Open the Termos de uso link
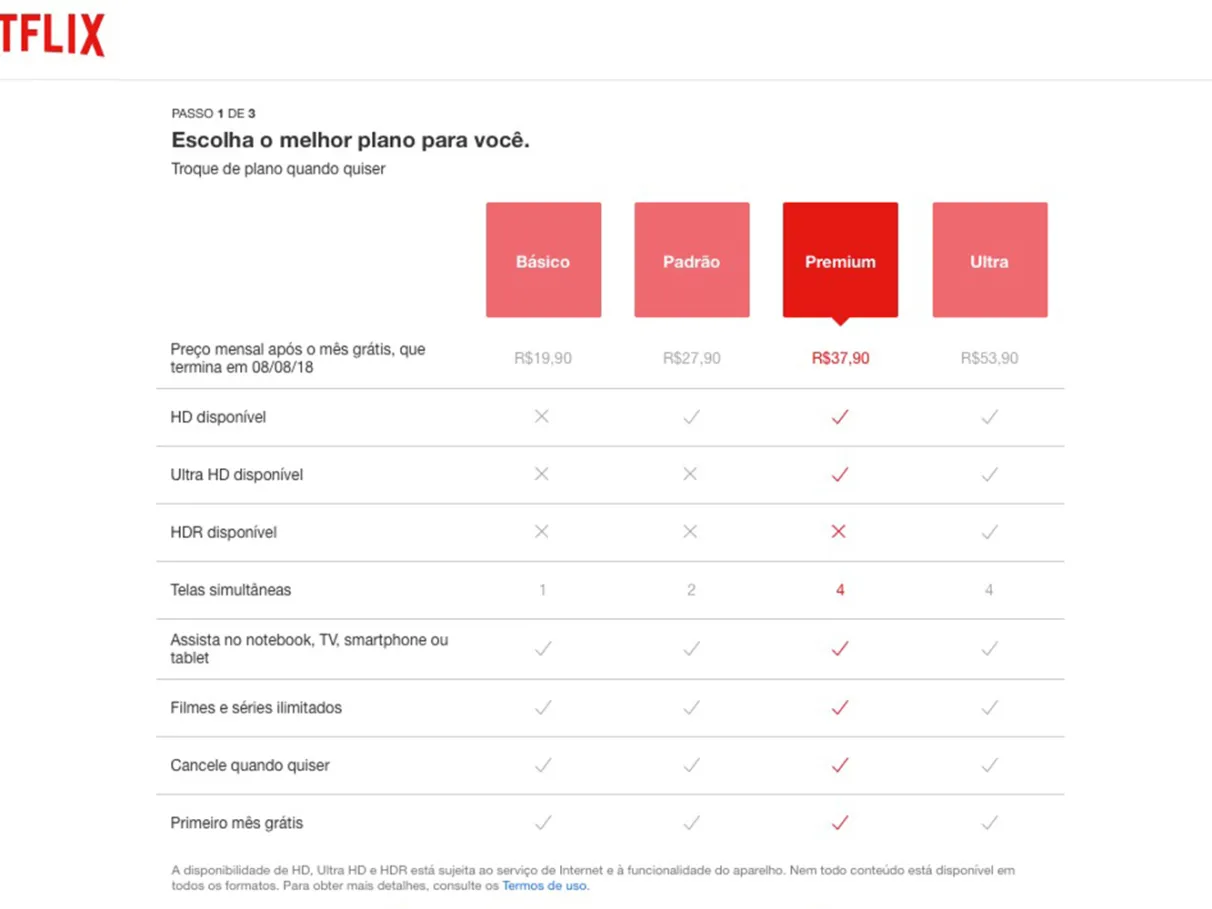The width and height of the screenshot is (1212, 909). (544, 885)
